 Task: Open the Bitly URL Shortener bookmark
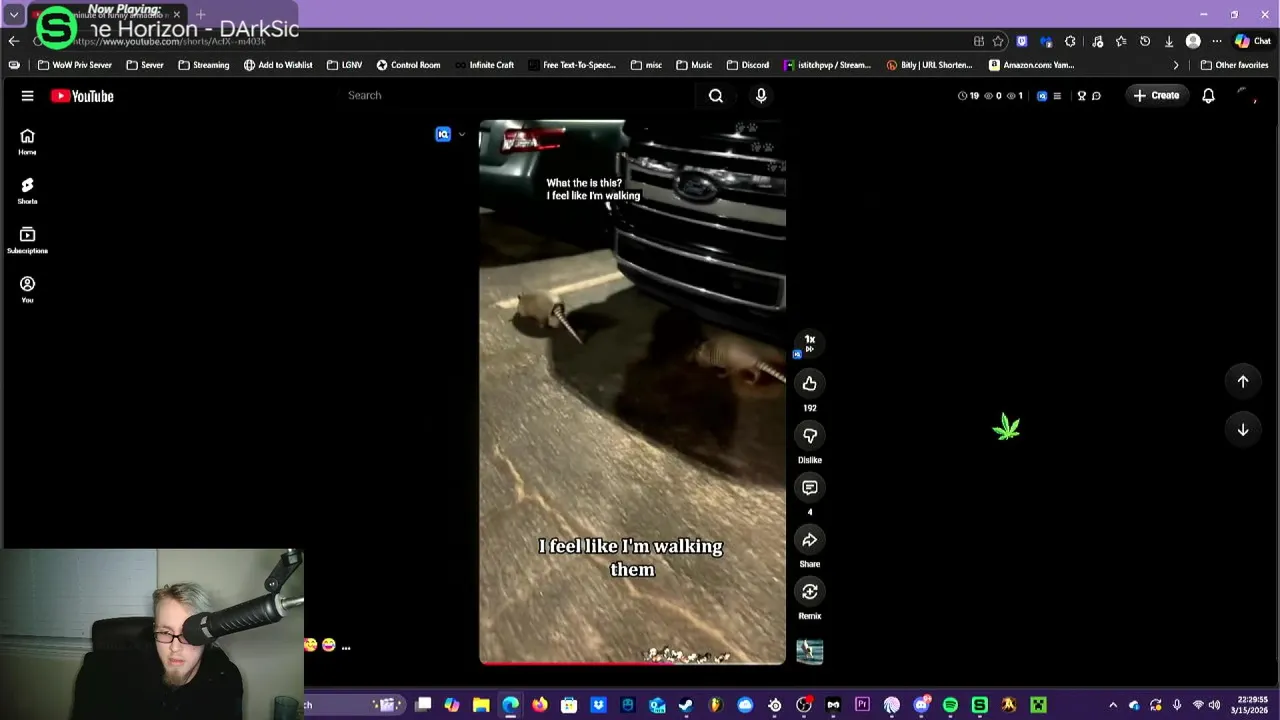click(x=929, y=65)
